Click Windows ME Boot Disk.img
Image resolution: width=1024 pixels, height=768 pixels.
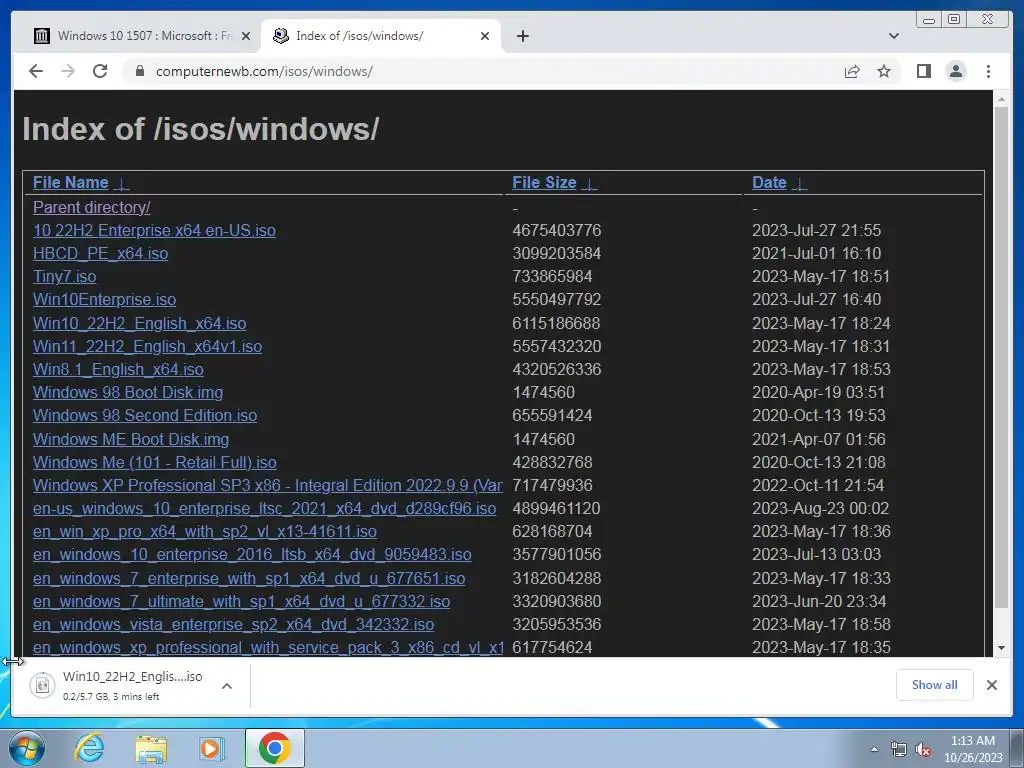click(131, 439)
